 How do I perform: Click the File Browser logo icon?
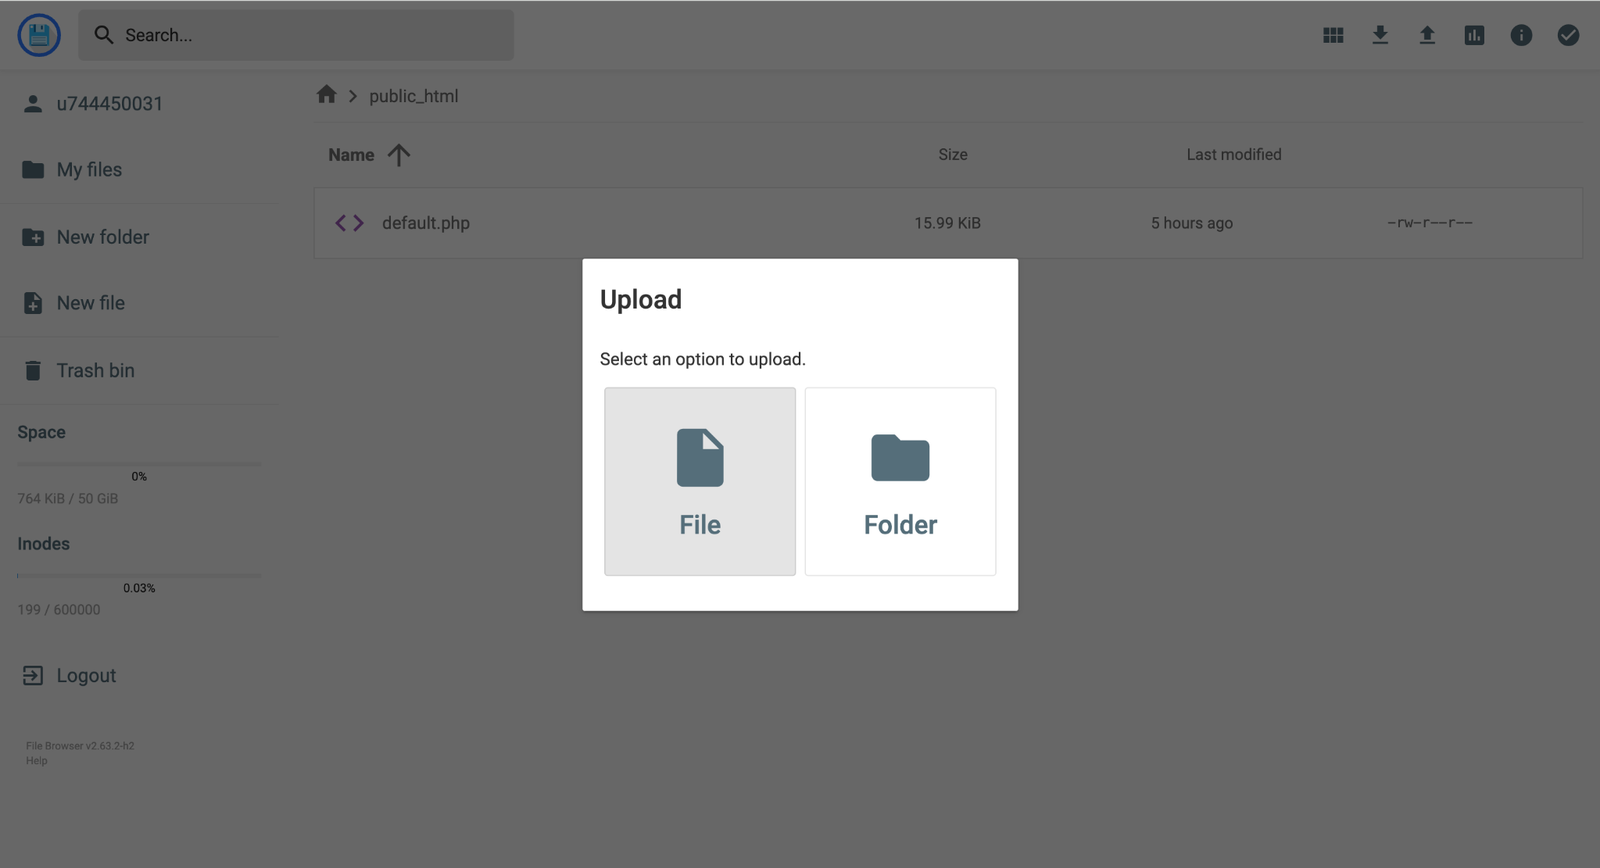(x=39, y=35)
